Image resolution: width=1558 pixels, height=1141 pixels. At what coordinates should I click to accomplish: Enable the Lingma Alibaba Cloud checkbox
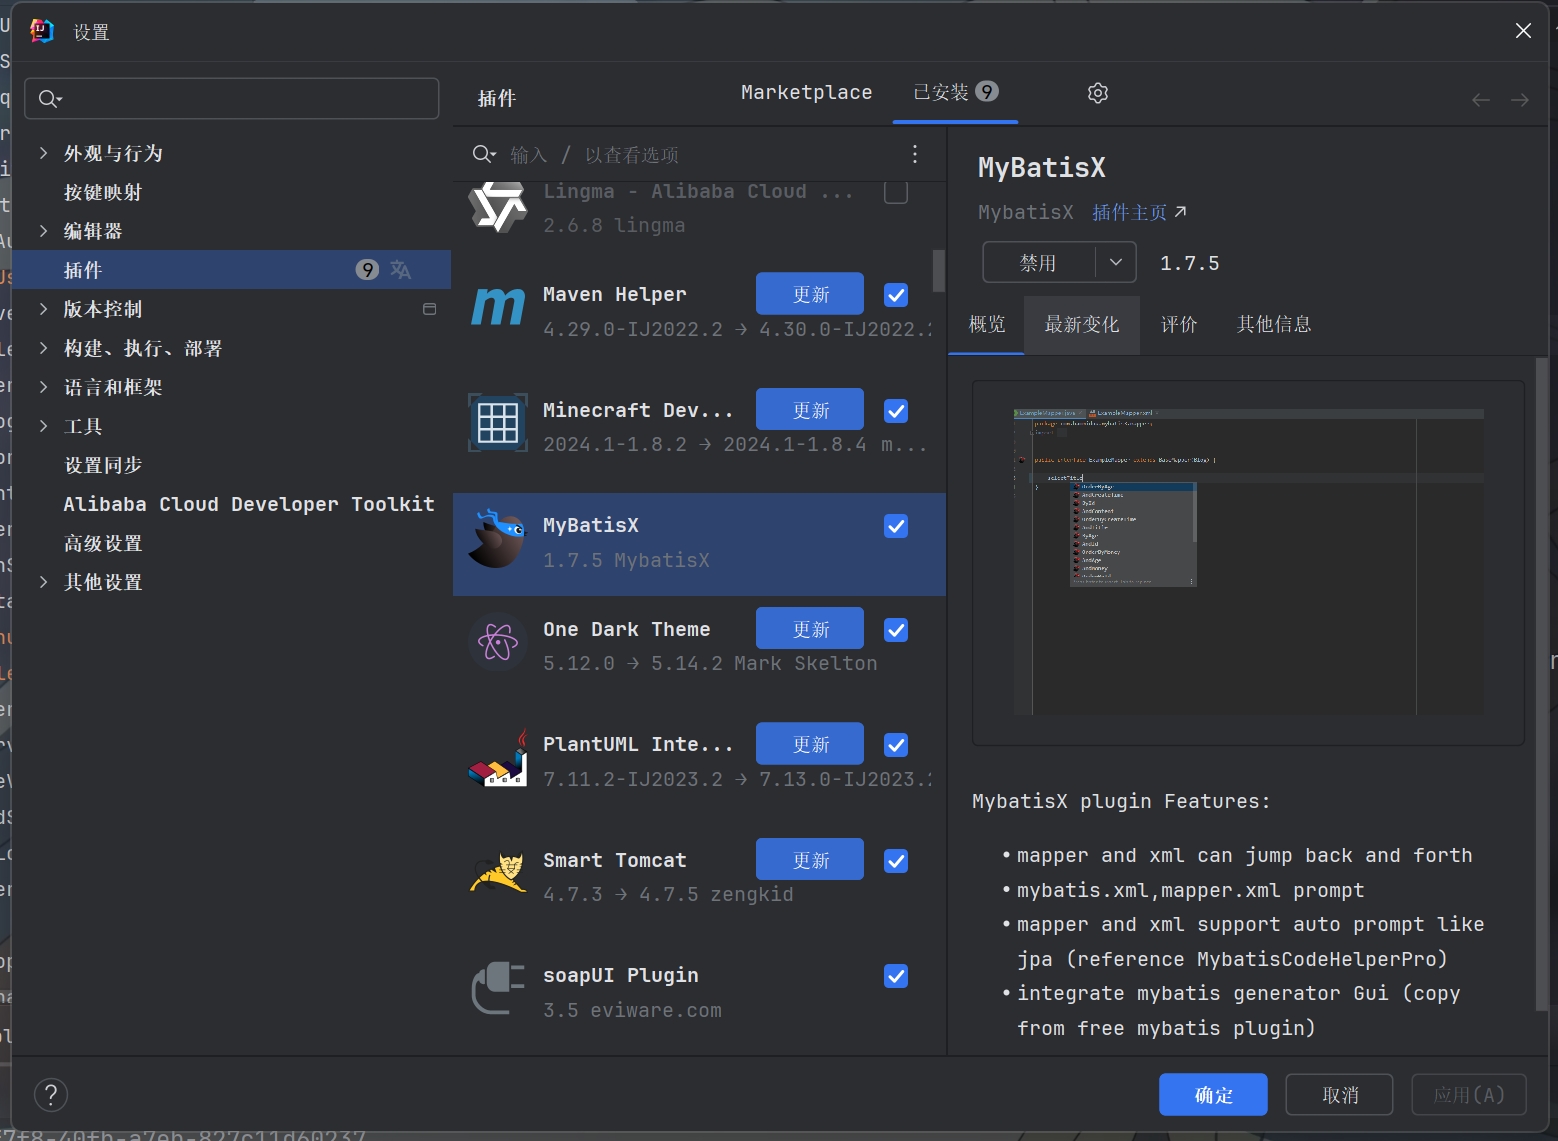(896, 192)
